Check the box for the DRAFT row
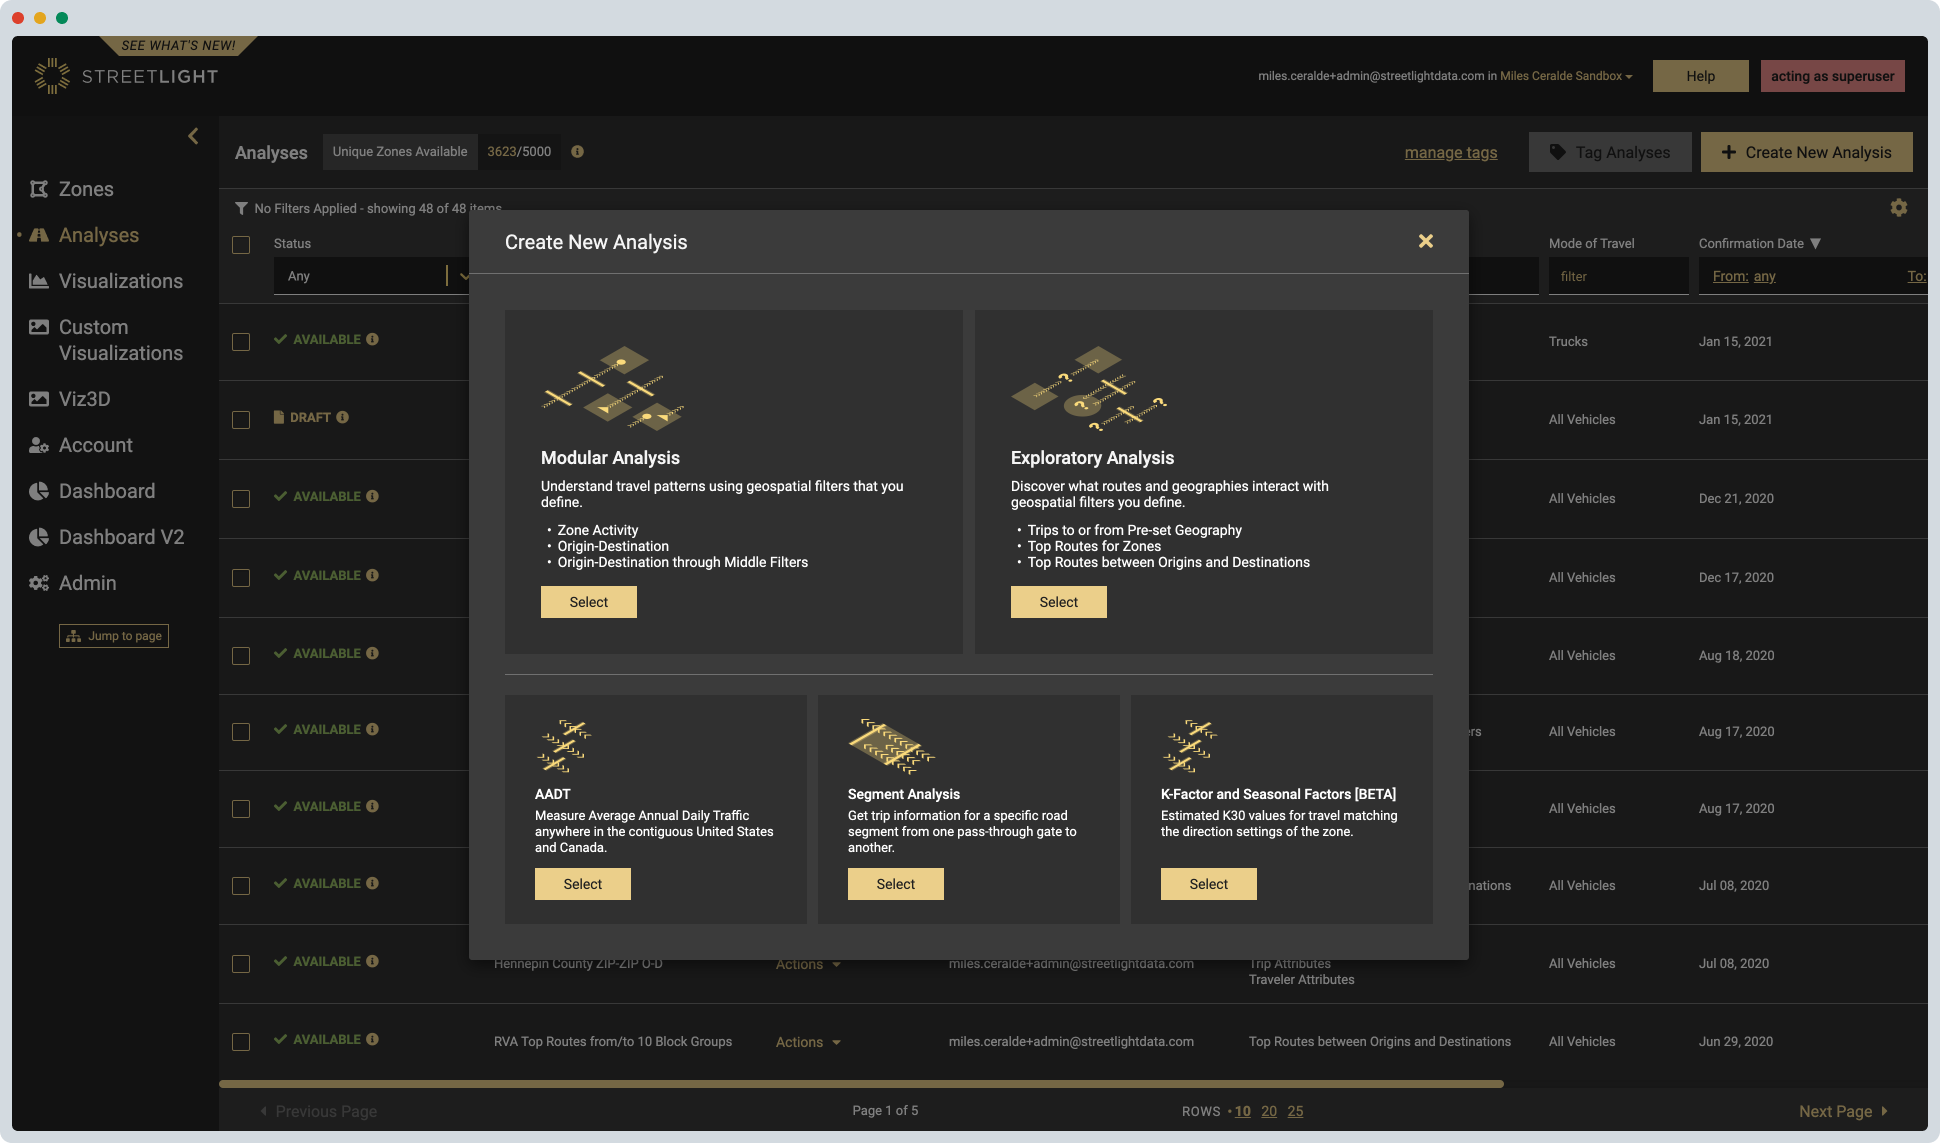The width and height of the screenshot is (1940, 1143). pyautogui.click(x=241, y=420)
